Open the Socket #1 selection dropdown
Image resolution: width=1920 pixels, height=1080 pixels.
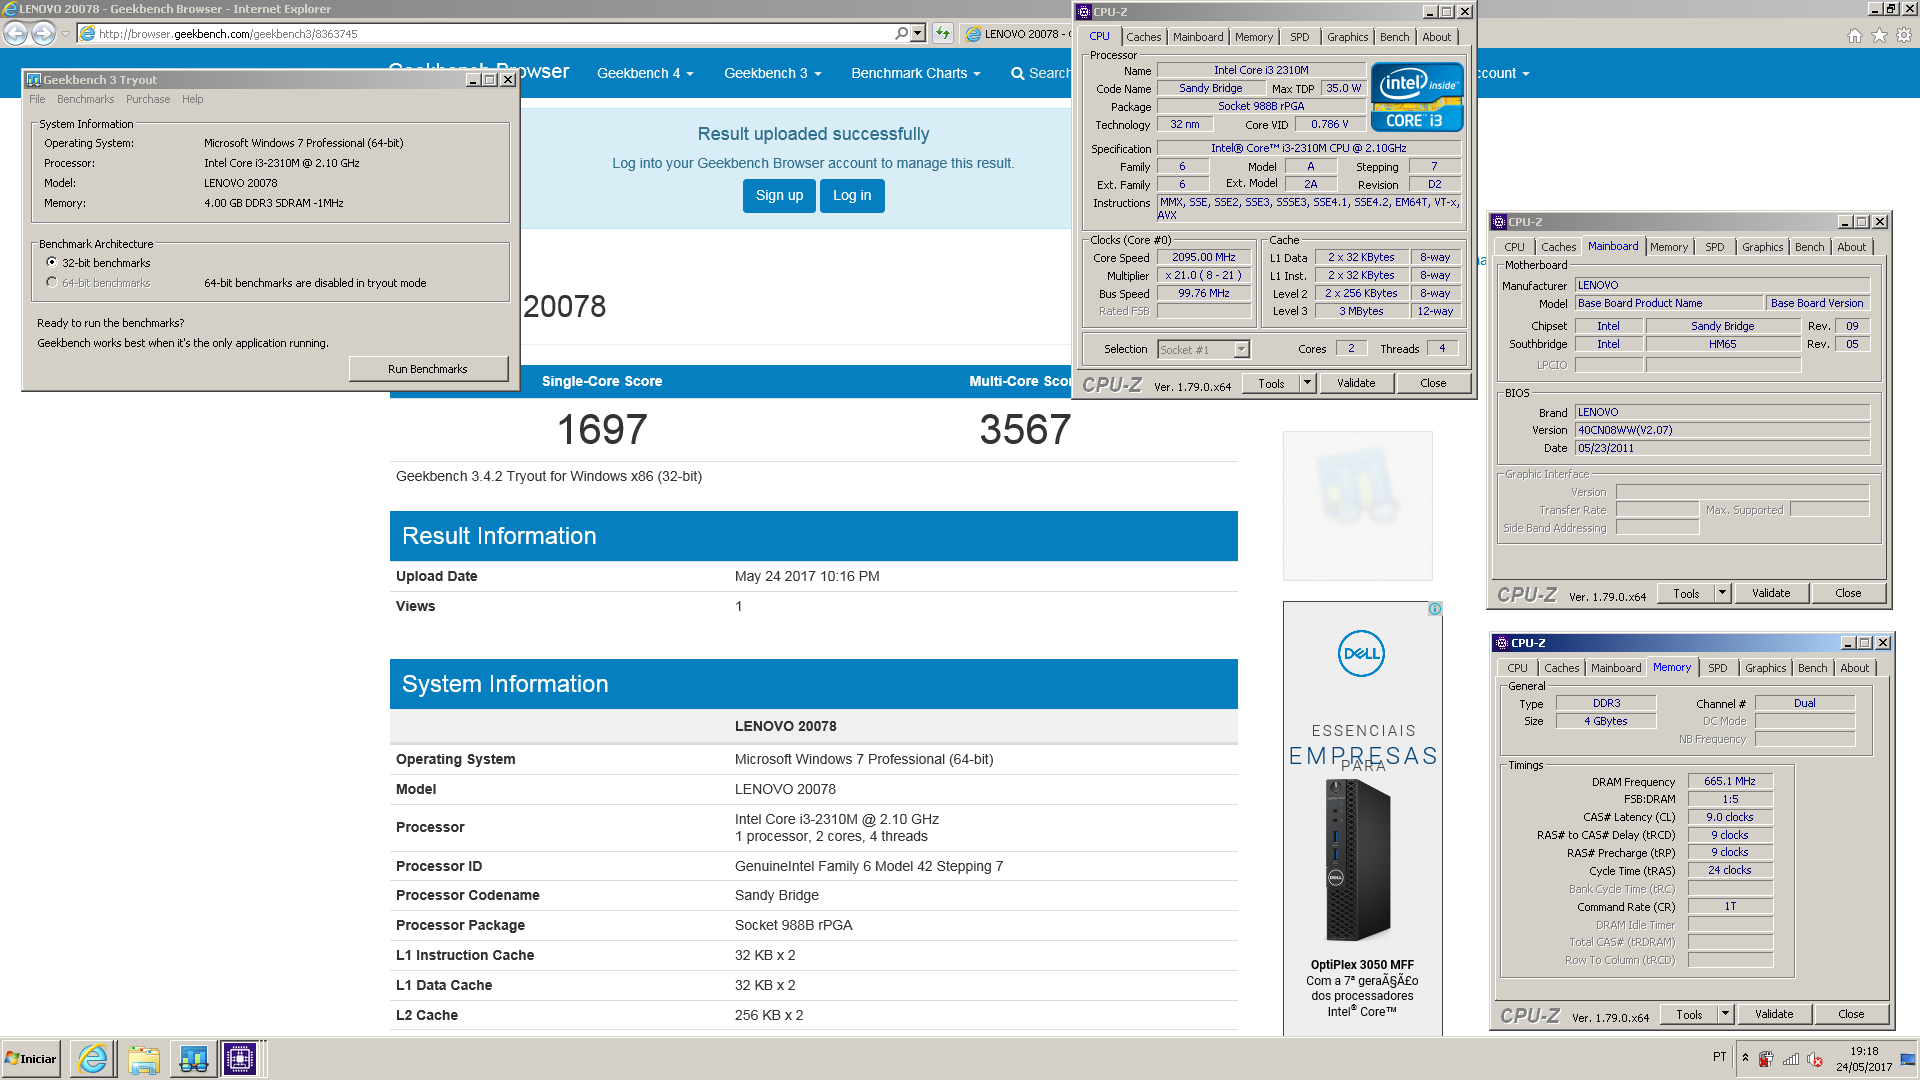[x=1241, y=350]
